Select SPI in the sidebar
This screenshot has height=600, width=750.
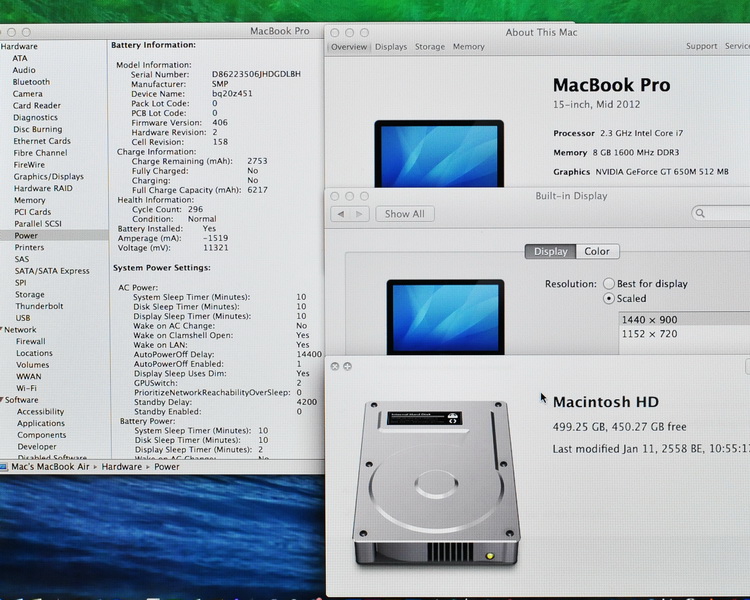pyautogui.click(x=21, y=283)
